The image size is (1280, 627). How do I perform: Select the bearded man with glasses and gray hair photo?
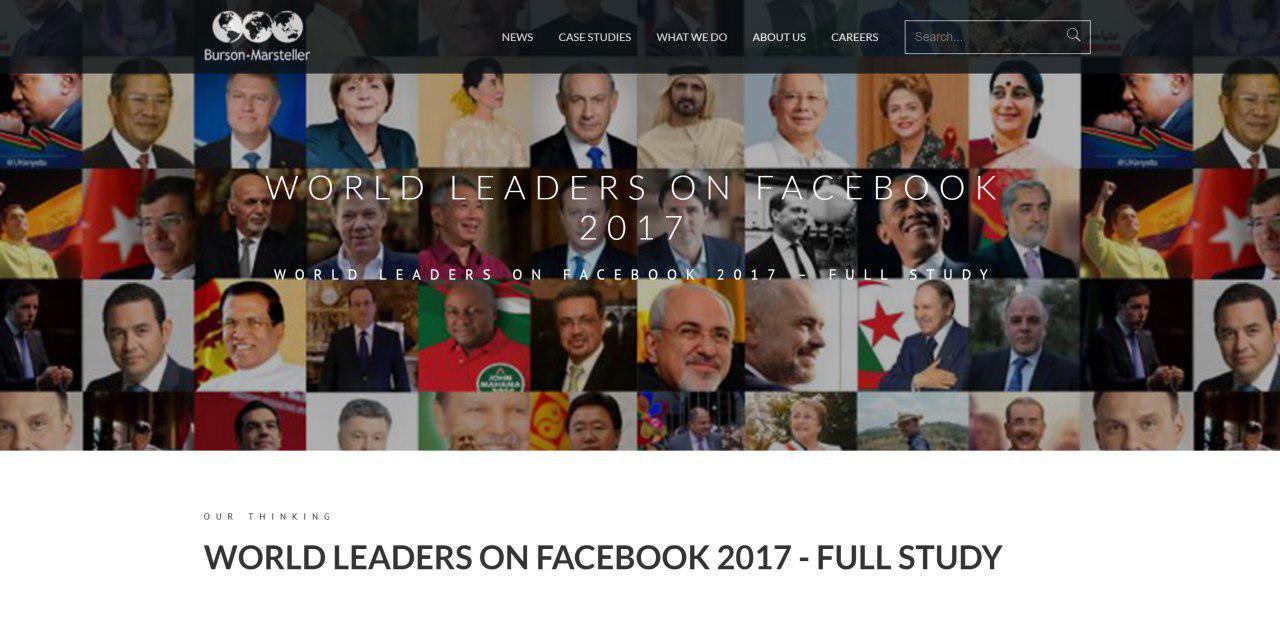point(691,336)
